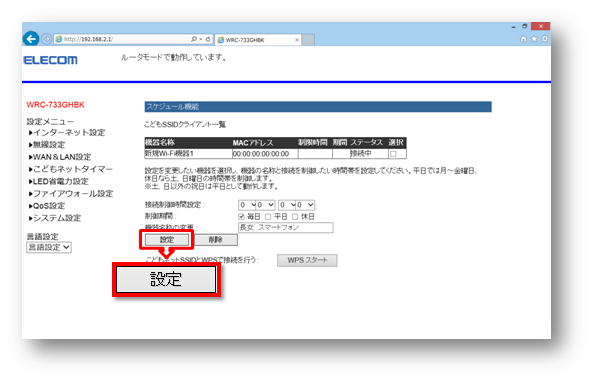
Task: Click the address bar showing 192.168.2.1
Action: (123, 39)
